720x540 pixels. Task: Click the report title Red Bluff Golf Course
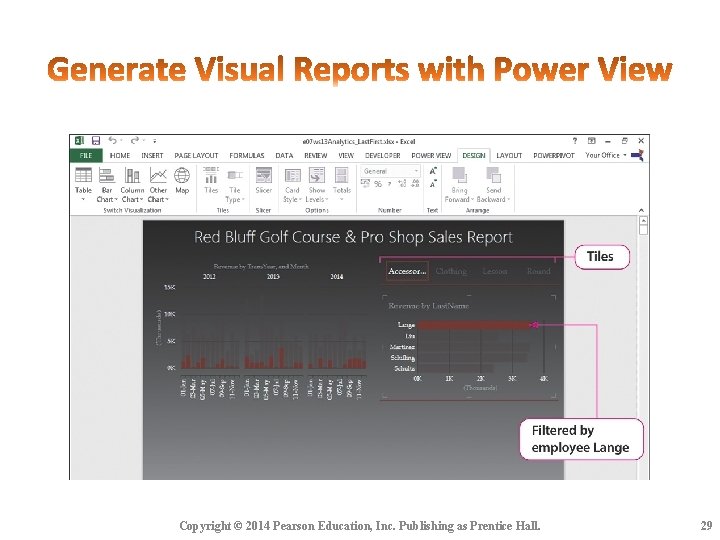353,237
